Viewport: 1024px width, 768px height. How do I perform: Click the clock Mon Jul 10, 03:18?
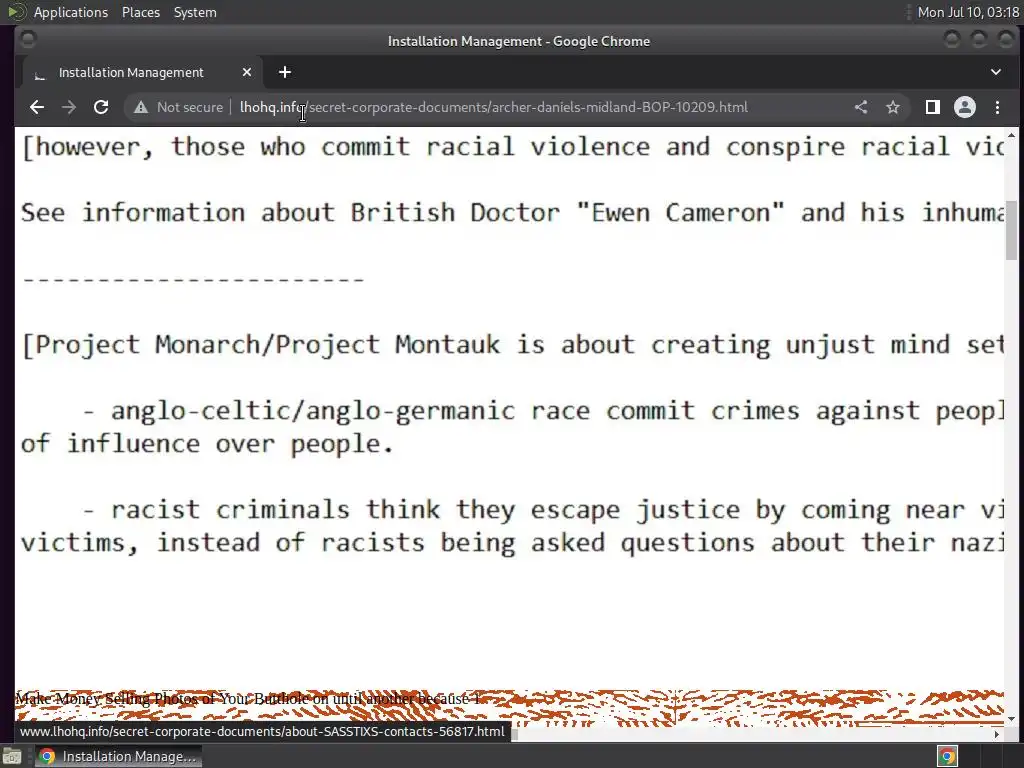click(968, 12)
